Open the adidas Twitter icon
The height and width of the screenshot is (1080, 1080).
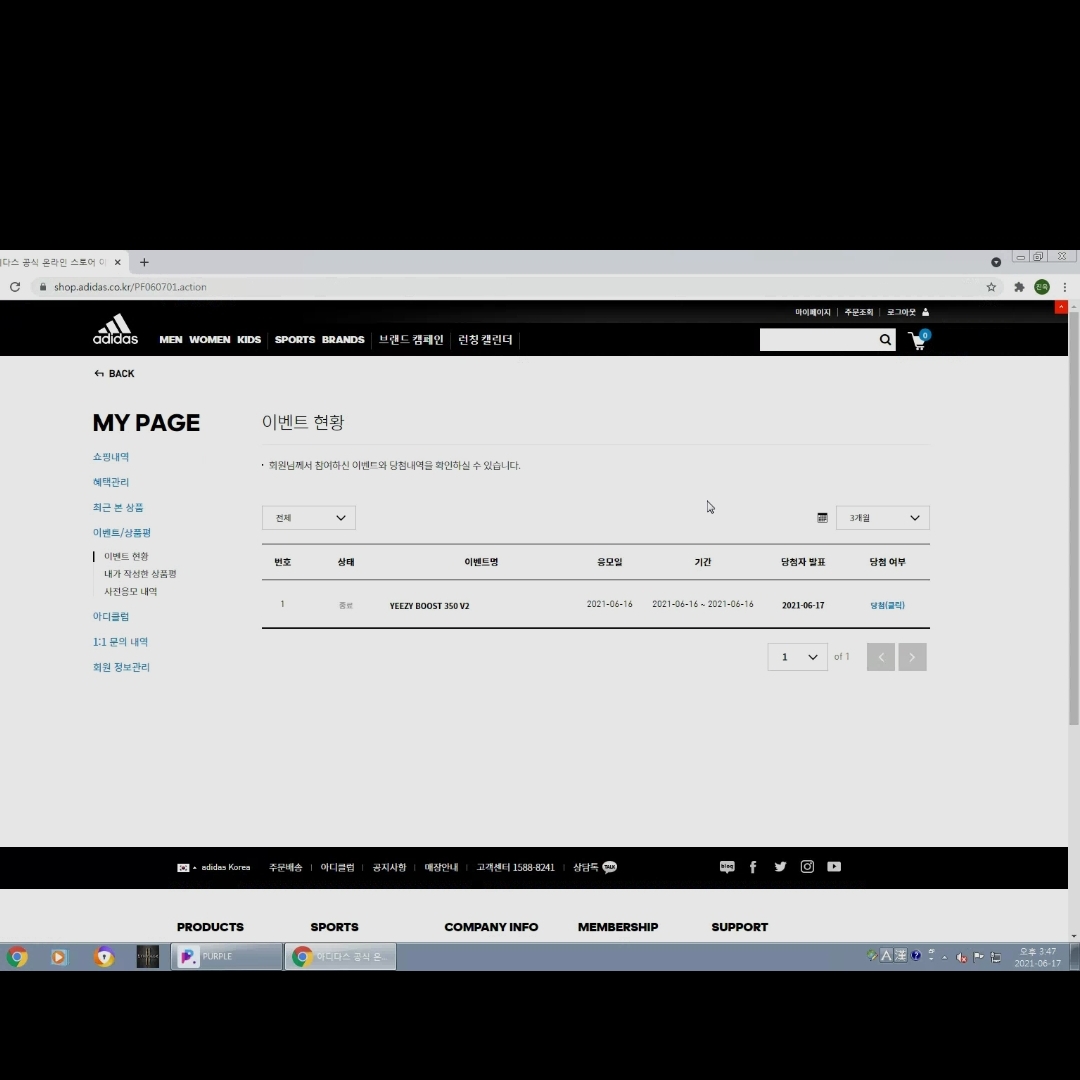(780, 867)
